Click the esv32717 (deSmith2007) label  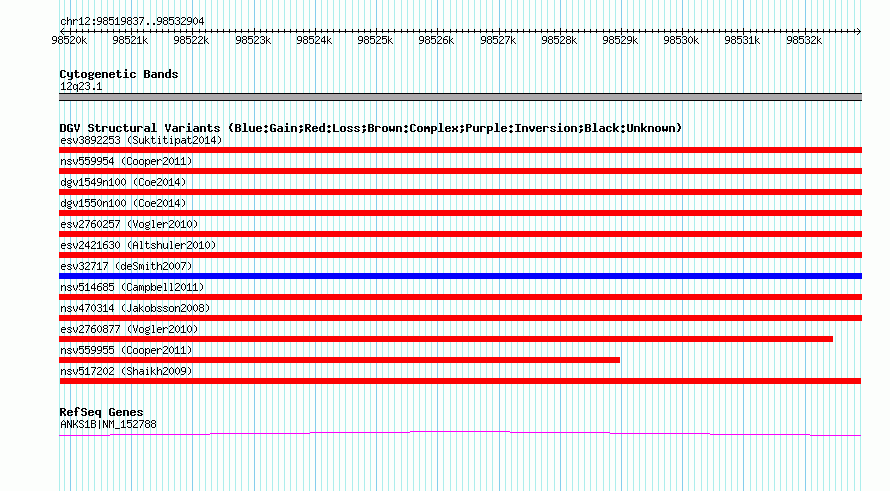tap(126, 266)
